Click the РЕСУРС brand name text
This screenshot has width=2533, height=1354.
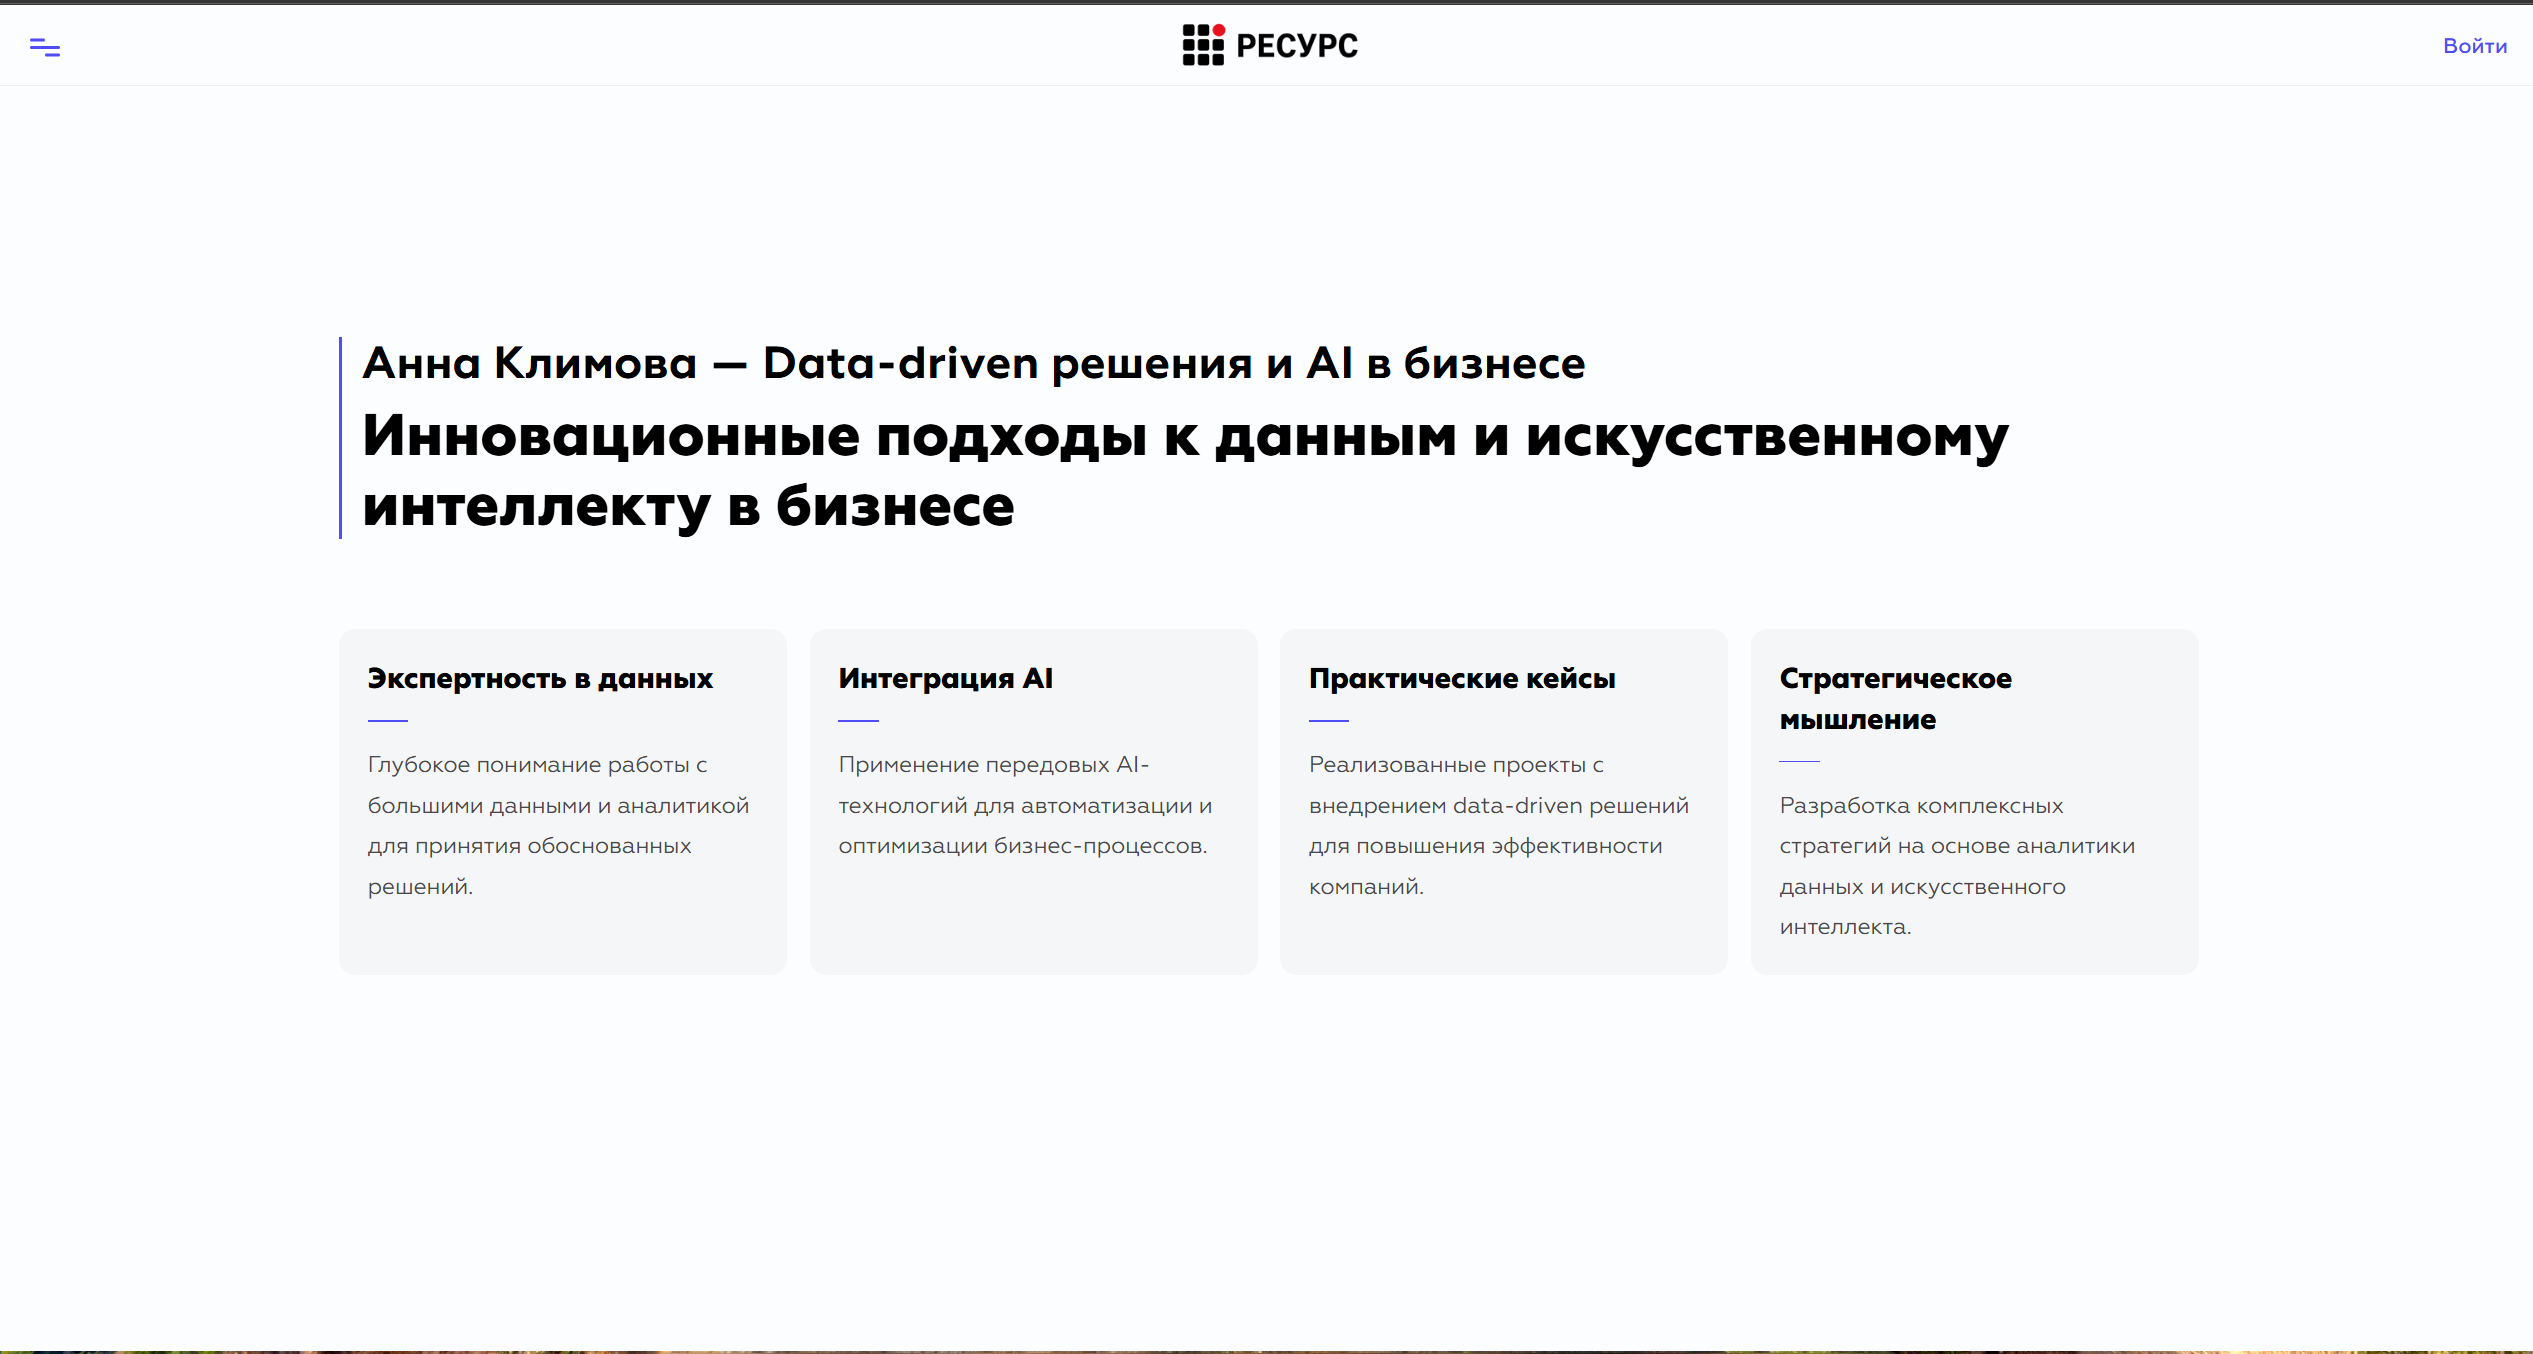[x=1297, y=46]
